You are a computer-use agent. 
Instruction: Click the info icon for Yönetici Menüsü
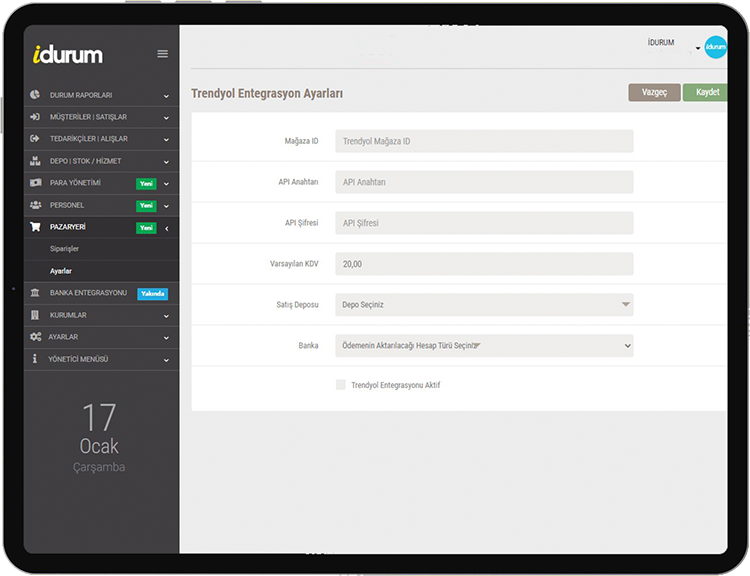pos(34,358)
